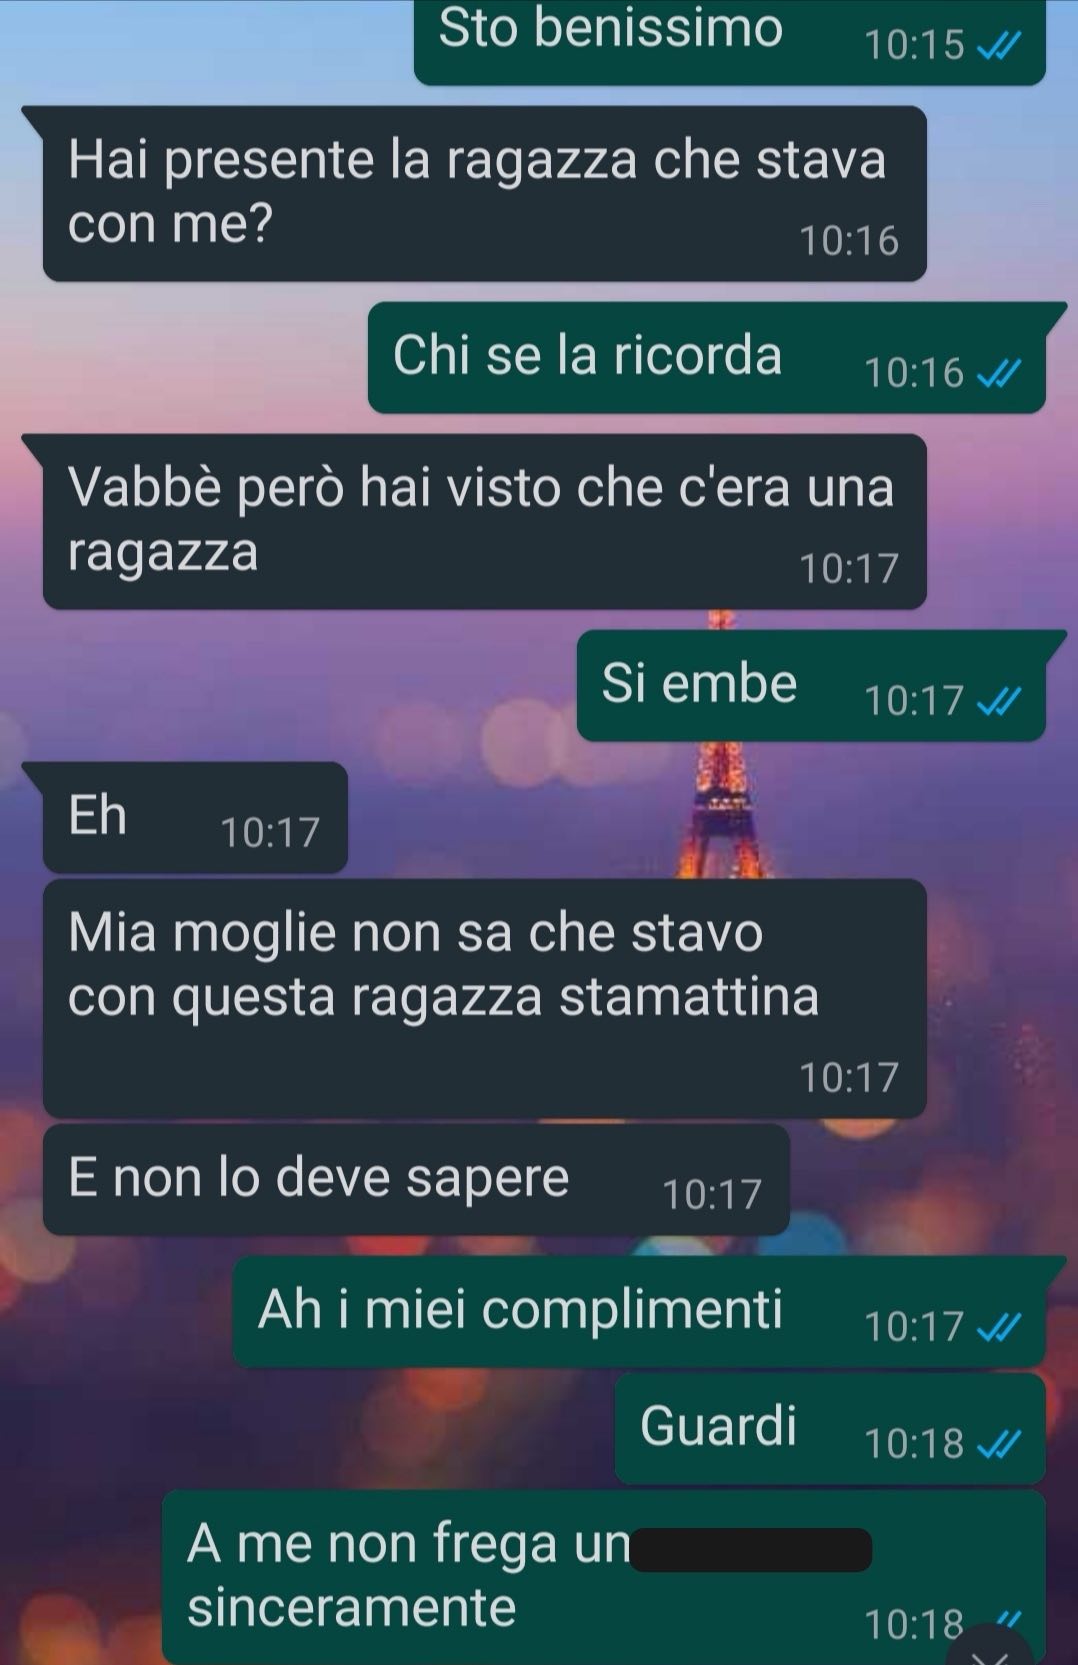Click the 10:16 timestamp on incoming message
1078x1665 pixels.
[849, 241]
